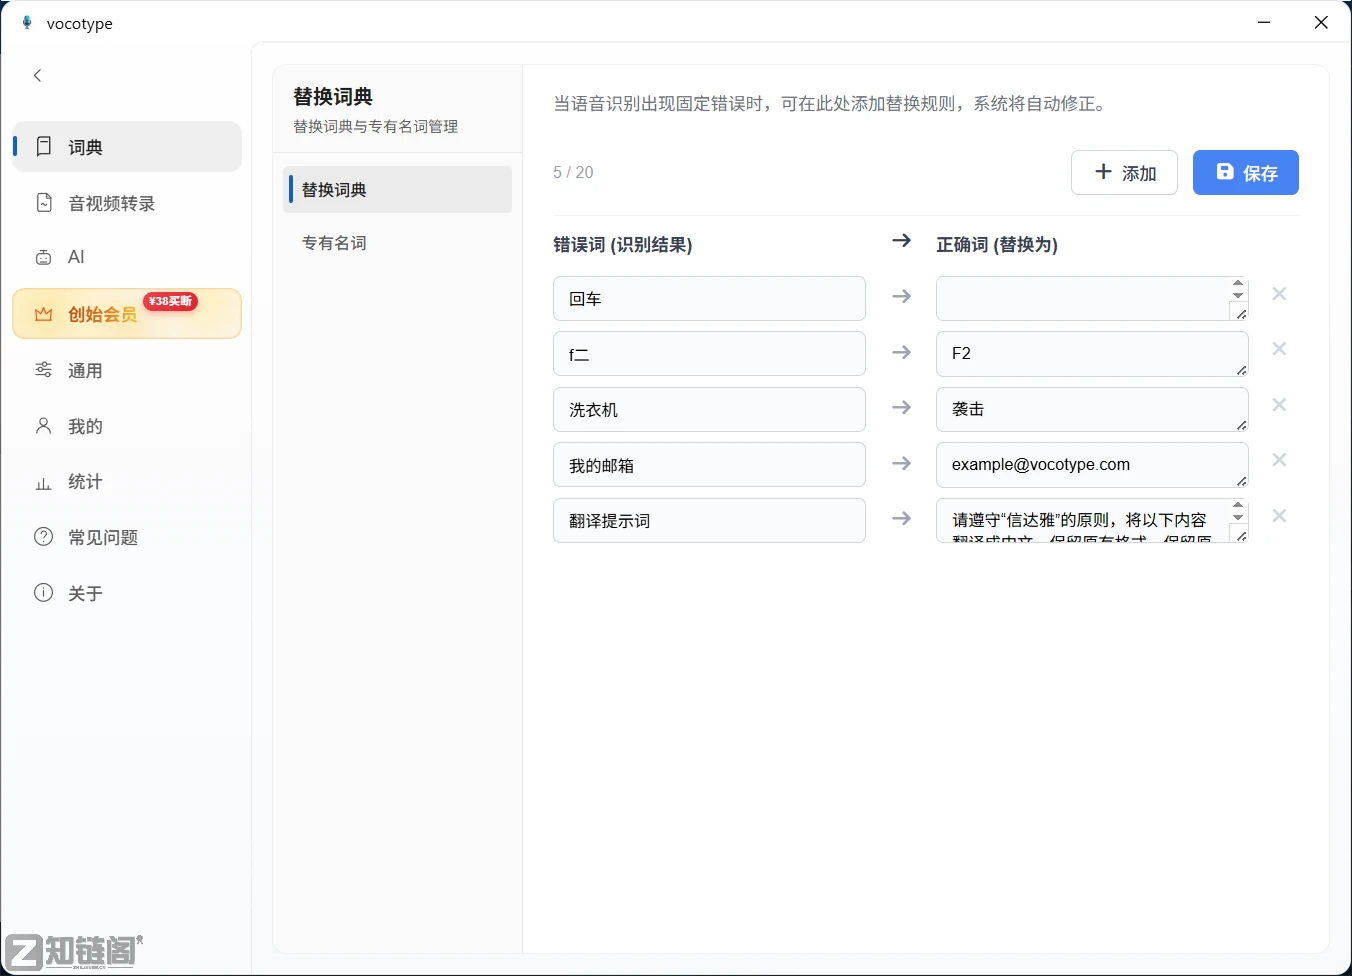The image size is (1352, 976).
Task: Go to the AI settings section
Action: pos(127,257)
